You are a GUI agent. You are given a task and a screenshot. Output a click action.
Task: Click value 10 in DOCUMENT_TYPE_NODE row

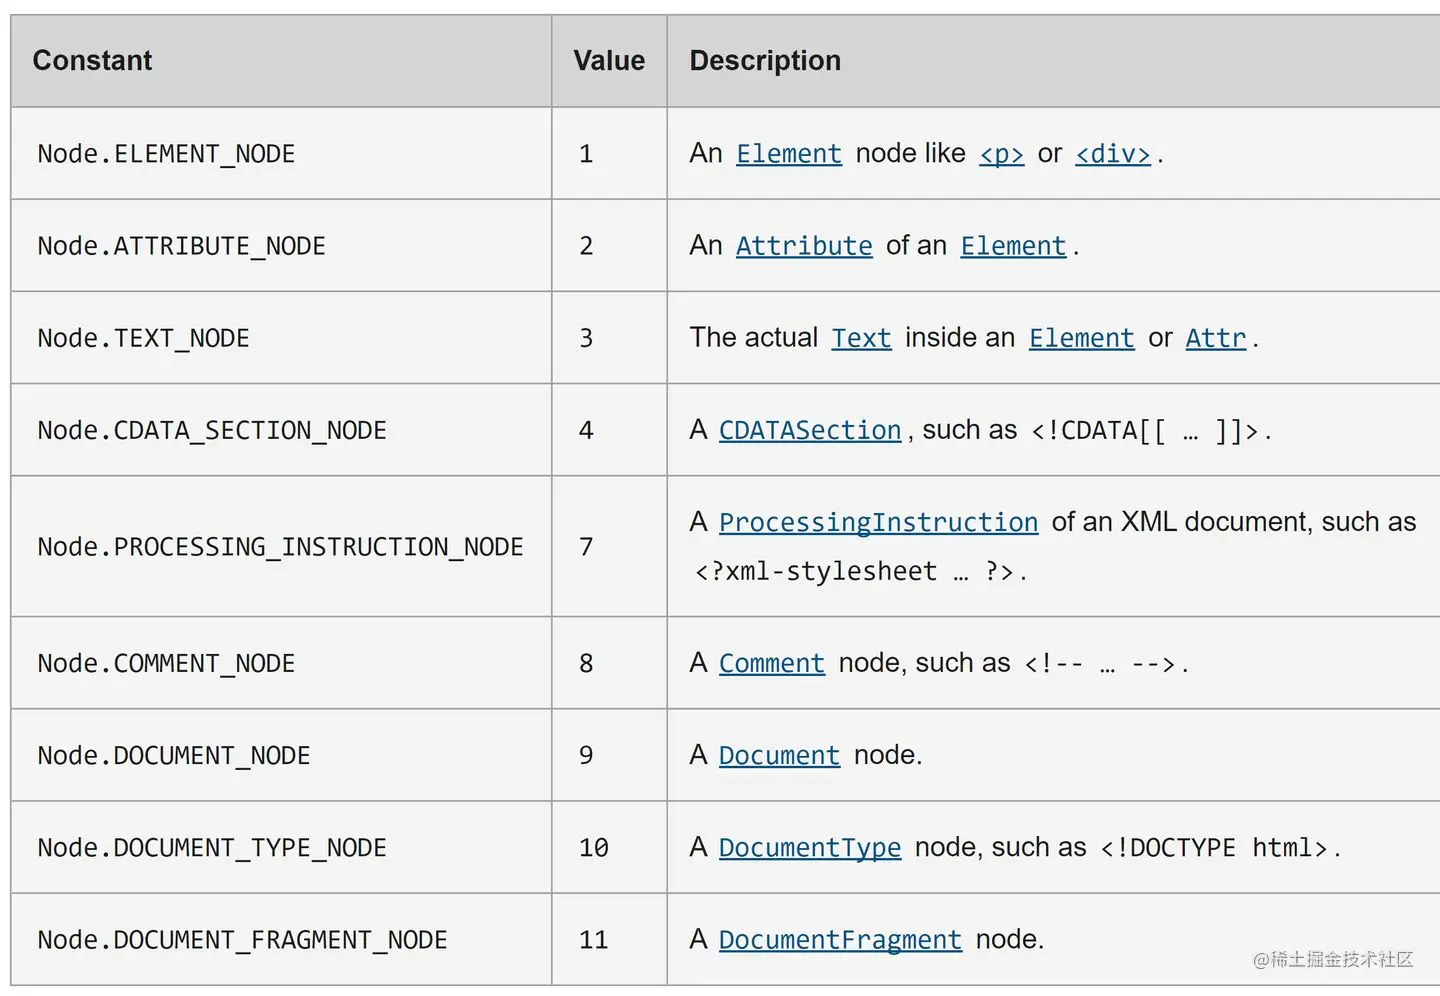(x=593, y=848)
